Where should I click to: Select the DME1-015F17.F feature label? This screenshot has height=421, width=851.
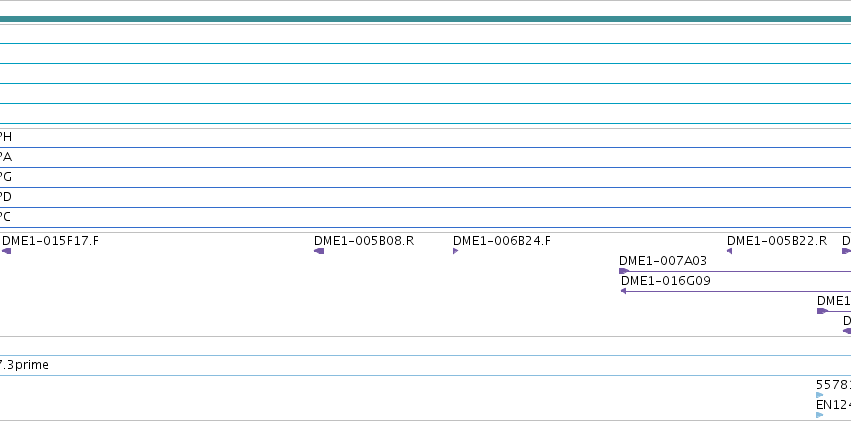(x=50, y=240)
